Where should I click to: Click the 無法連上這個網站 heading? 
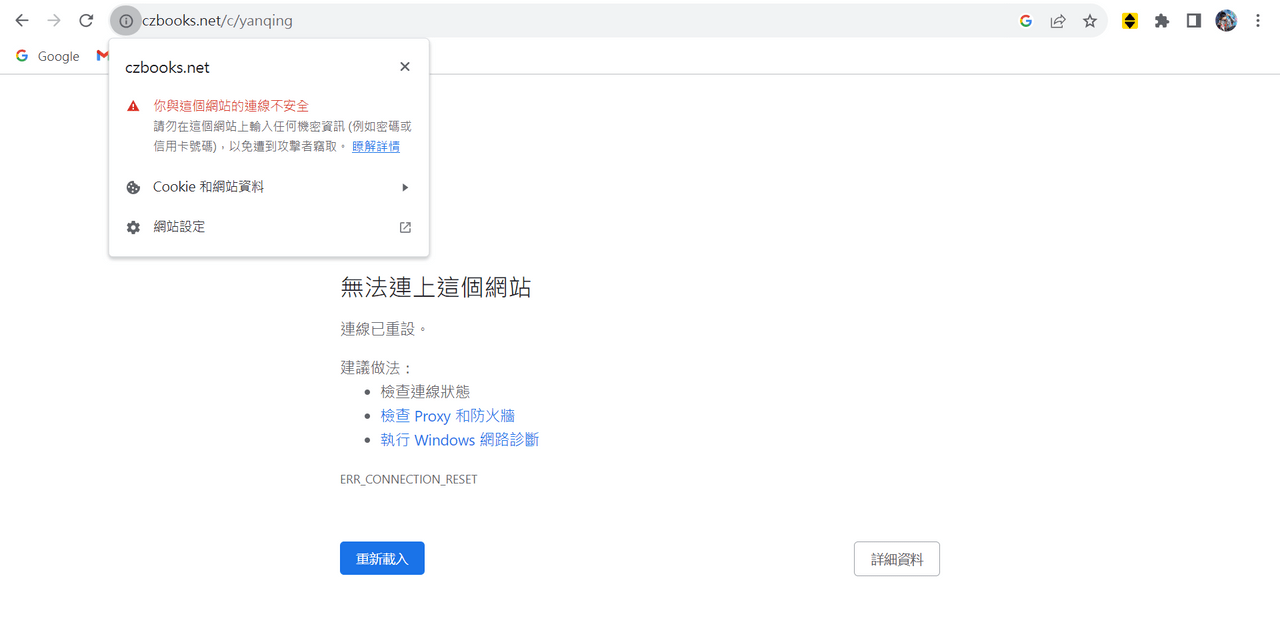(436, 288)
